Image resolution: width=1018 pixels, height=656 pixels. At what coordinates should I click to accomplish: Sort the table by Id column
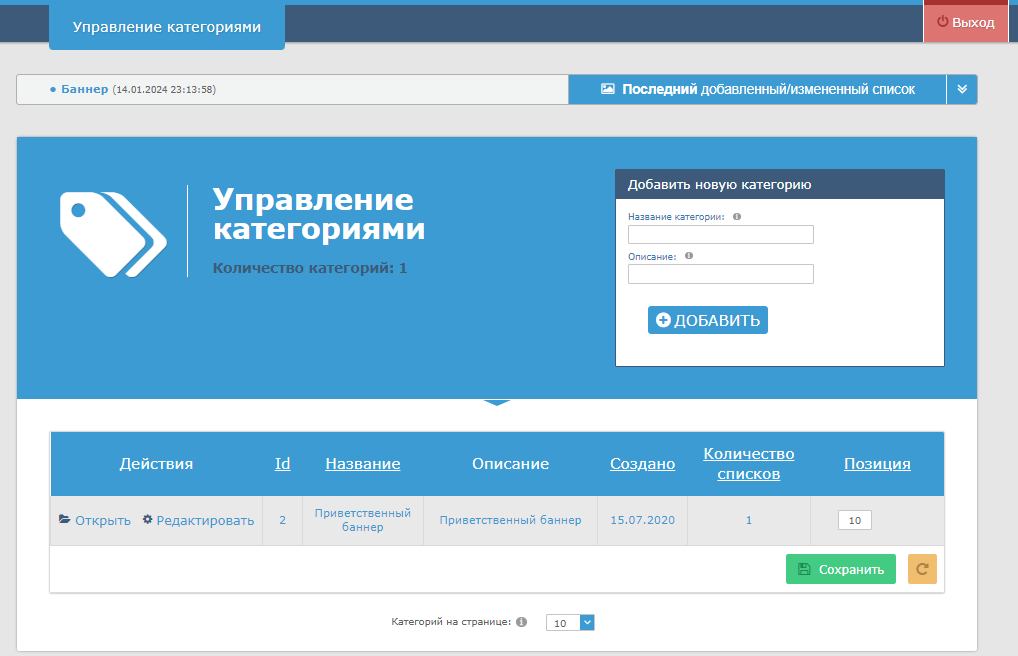(283, 464)
